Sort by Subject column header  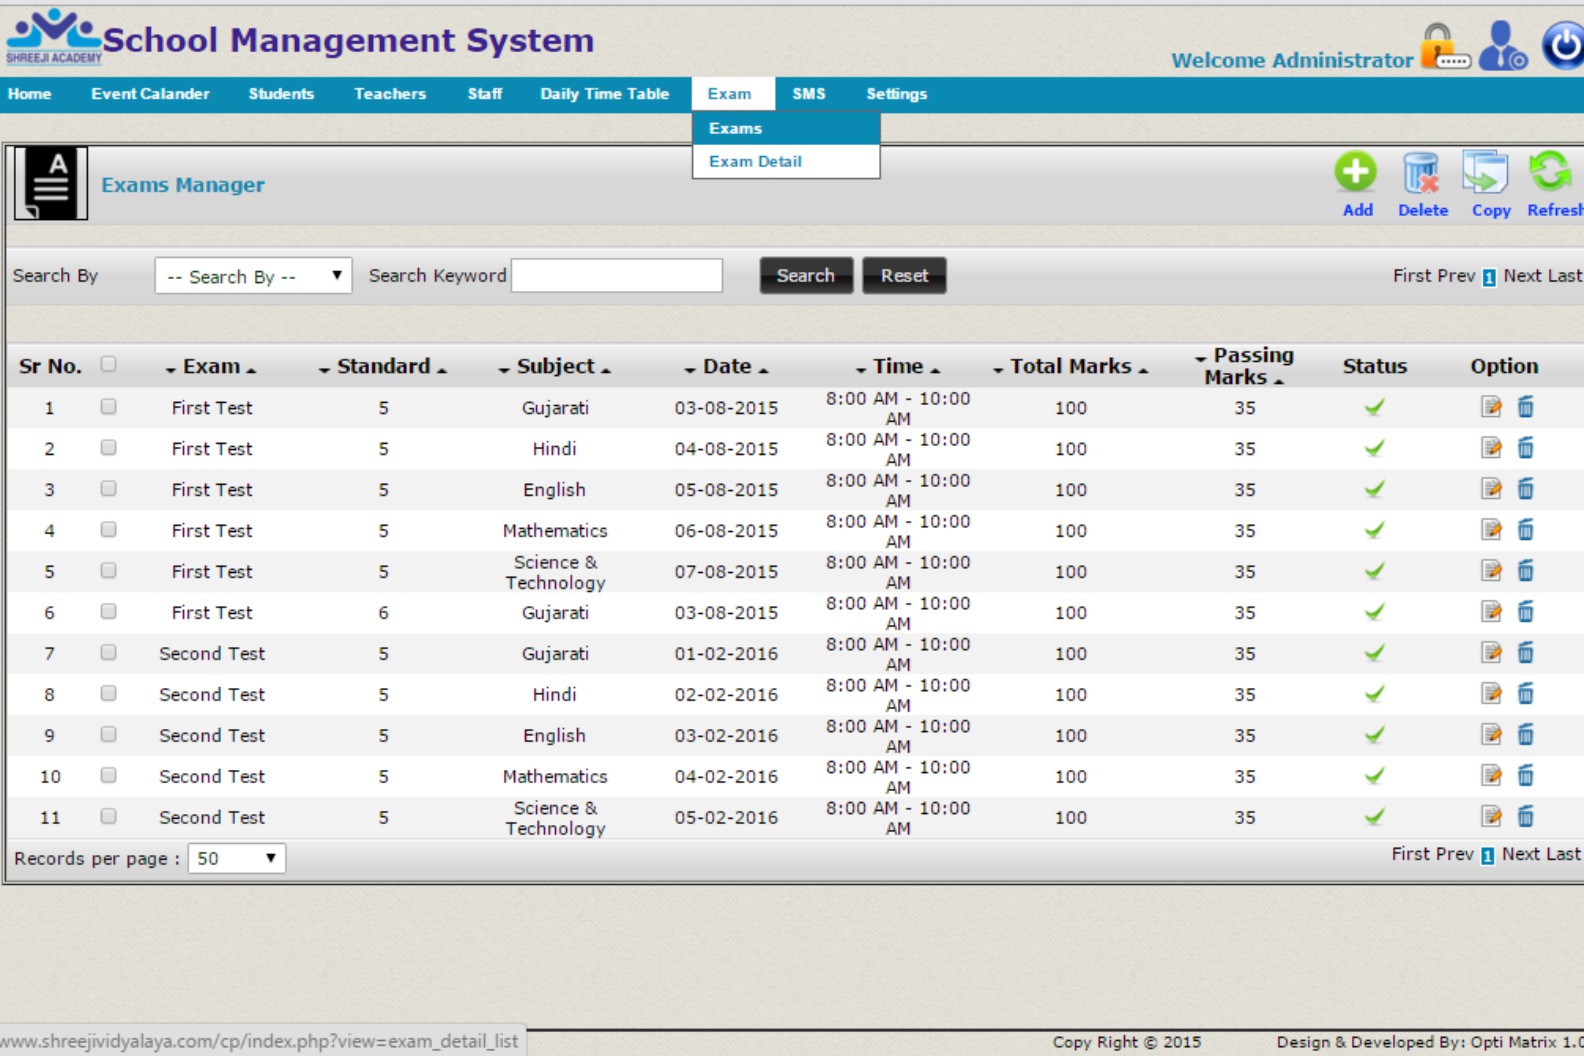[555, 366]
